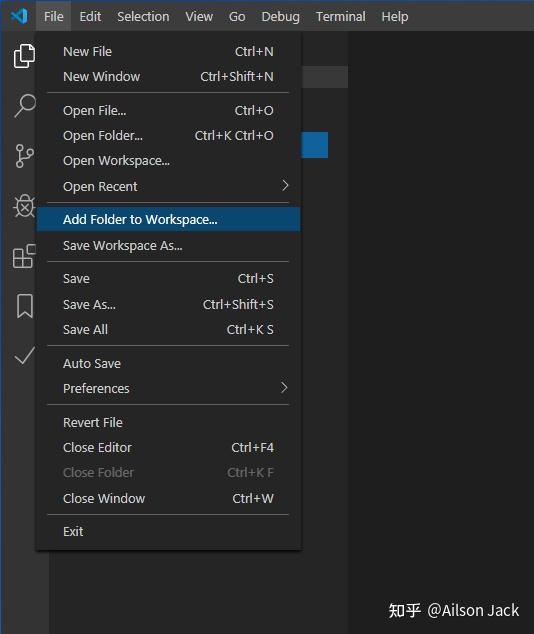534x634 pixels.
Task: Choose Add Folder to Workspace
Action: (169, 219)
